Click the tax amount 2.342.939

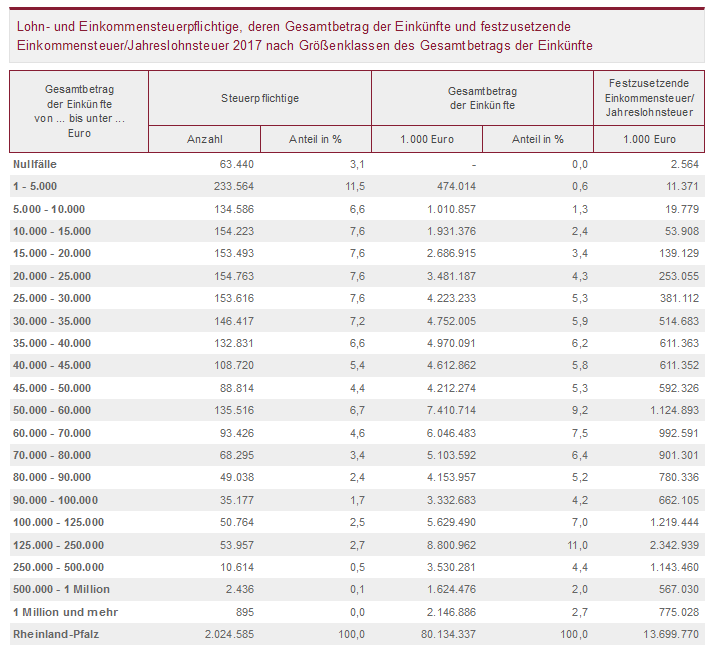tap(671, 545)
